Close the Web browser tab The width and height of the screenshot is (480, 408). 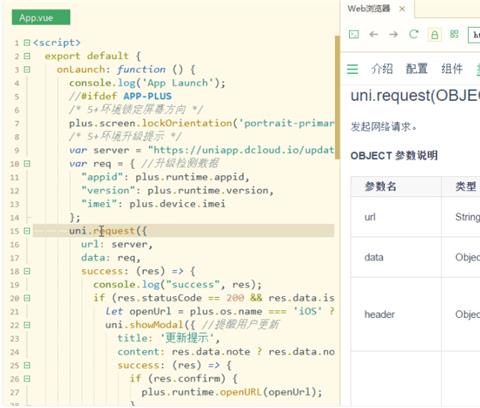click(x=402, y=9)
